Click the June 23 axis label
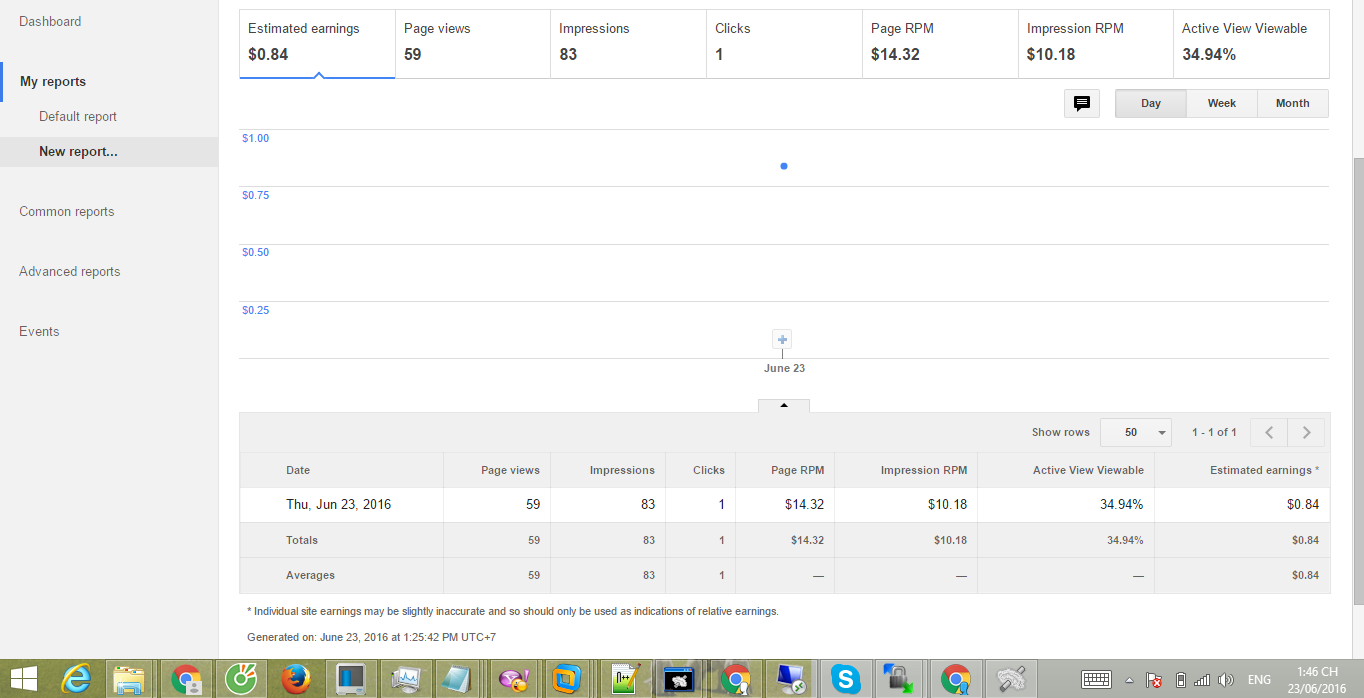Screen dimensions: 1364x698 pos(784,368)
